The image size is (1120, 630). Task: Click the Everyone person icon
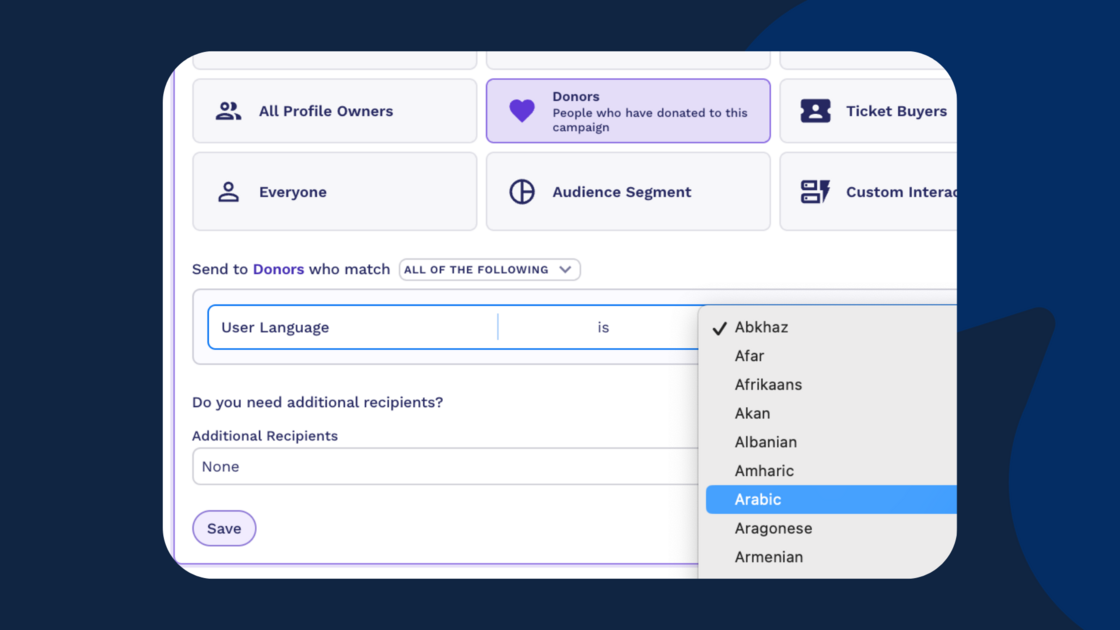pos(228,192)
